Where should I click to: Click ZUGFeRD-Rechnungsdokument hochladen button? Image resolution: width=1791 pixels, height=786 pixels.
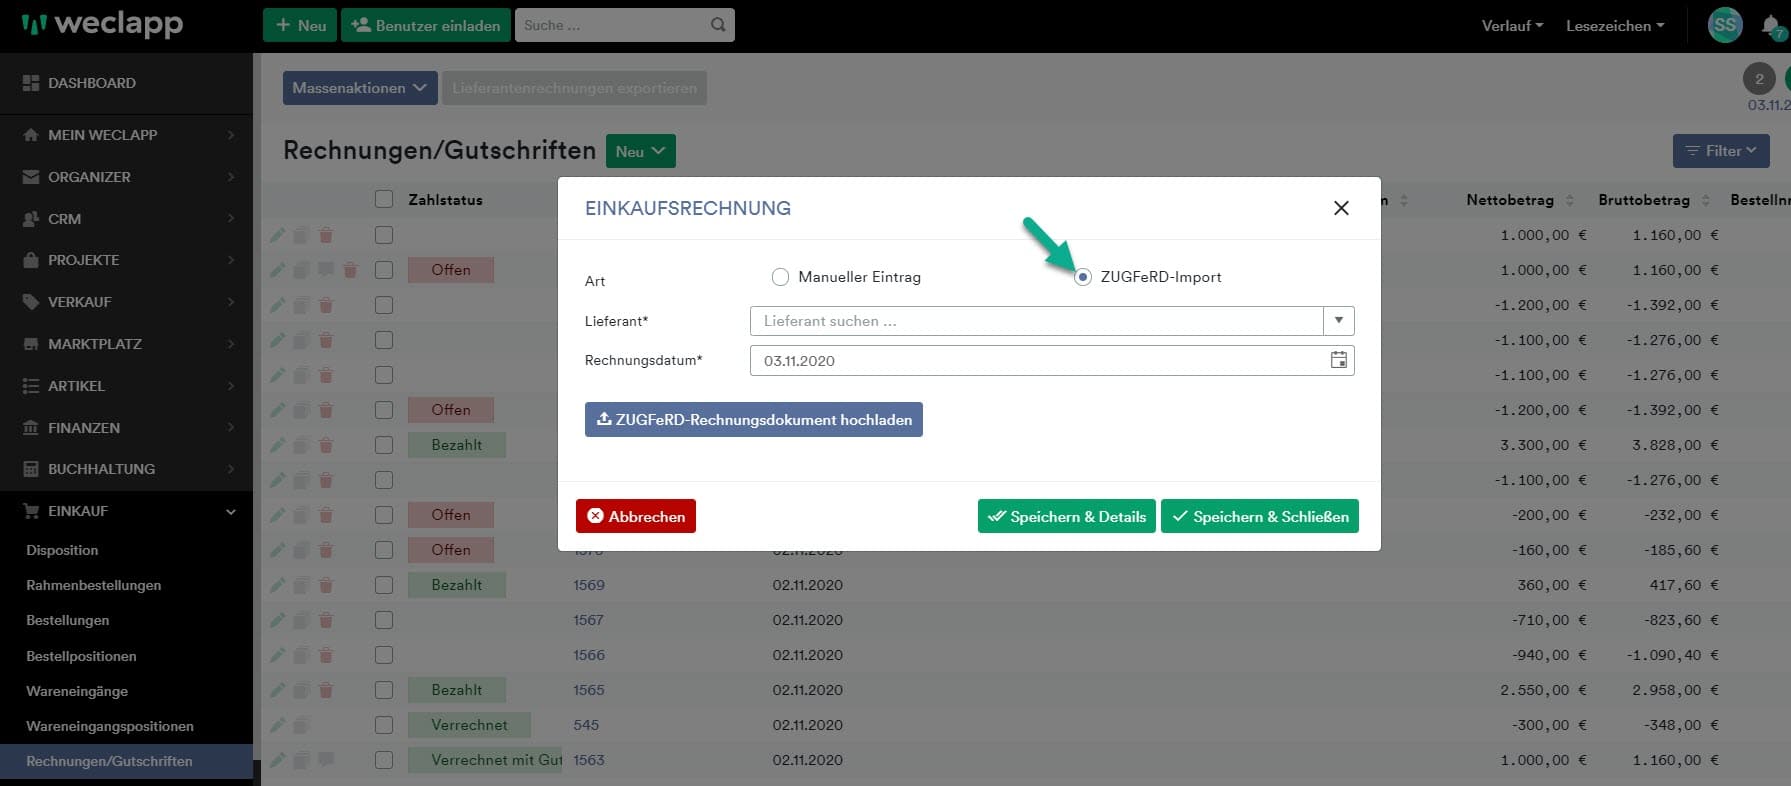tap(753, 420)
